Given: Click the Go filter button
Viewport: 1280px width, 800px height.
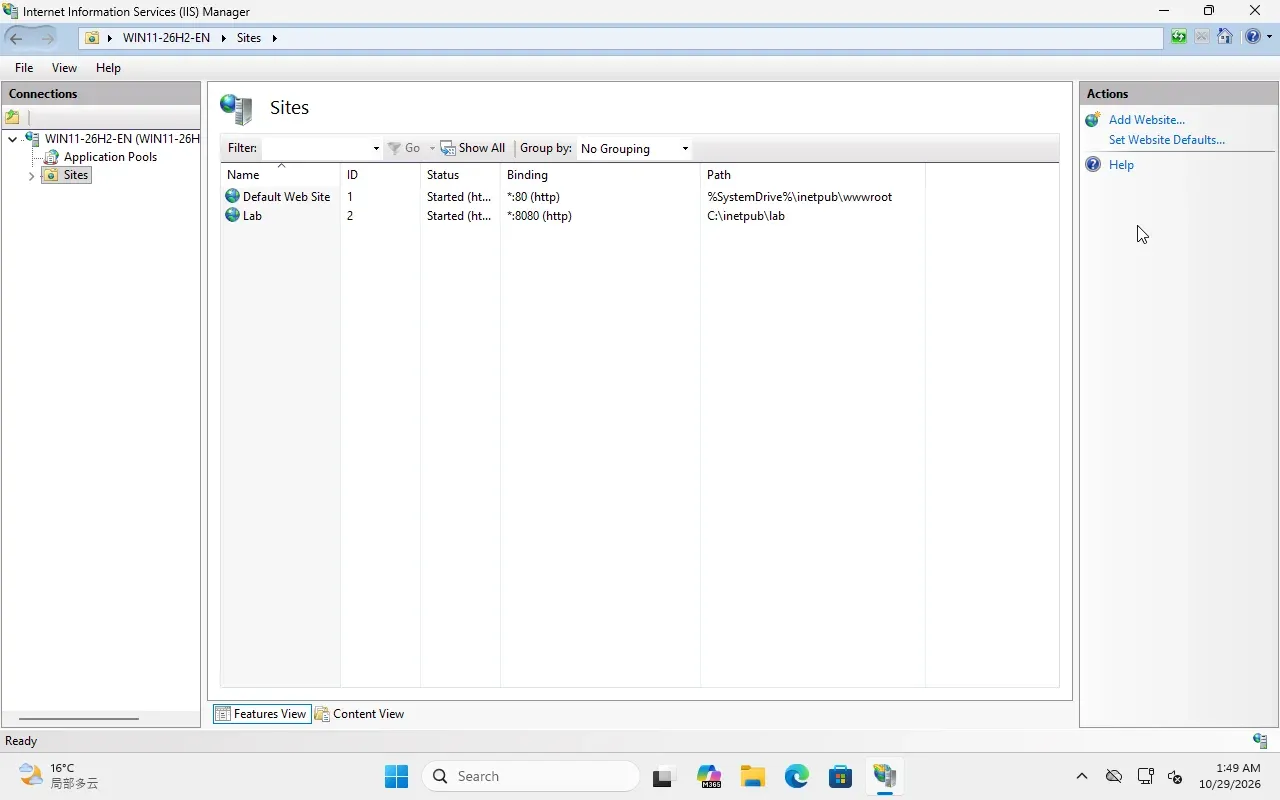Looking at the screenshot, I should coord(404,148).
